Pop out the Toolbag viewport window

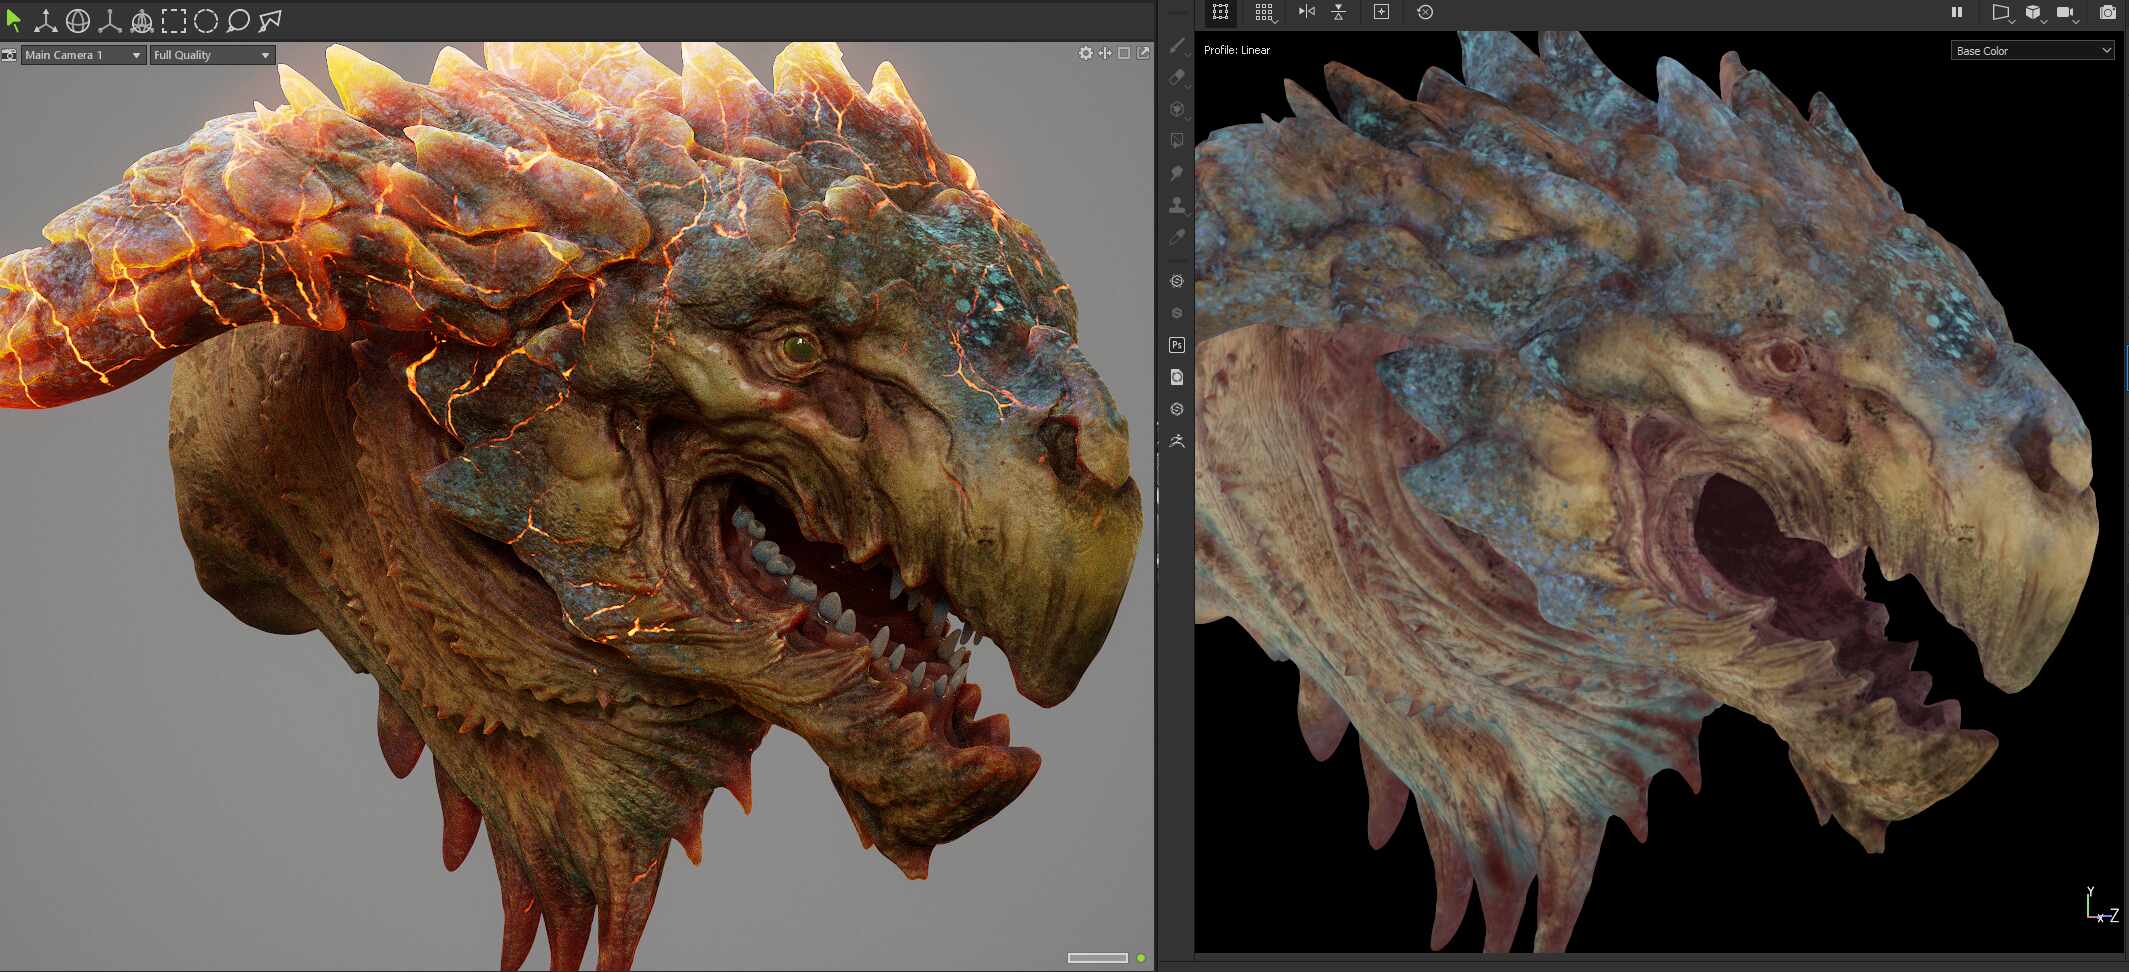point(1143,53)
